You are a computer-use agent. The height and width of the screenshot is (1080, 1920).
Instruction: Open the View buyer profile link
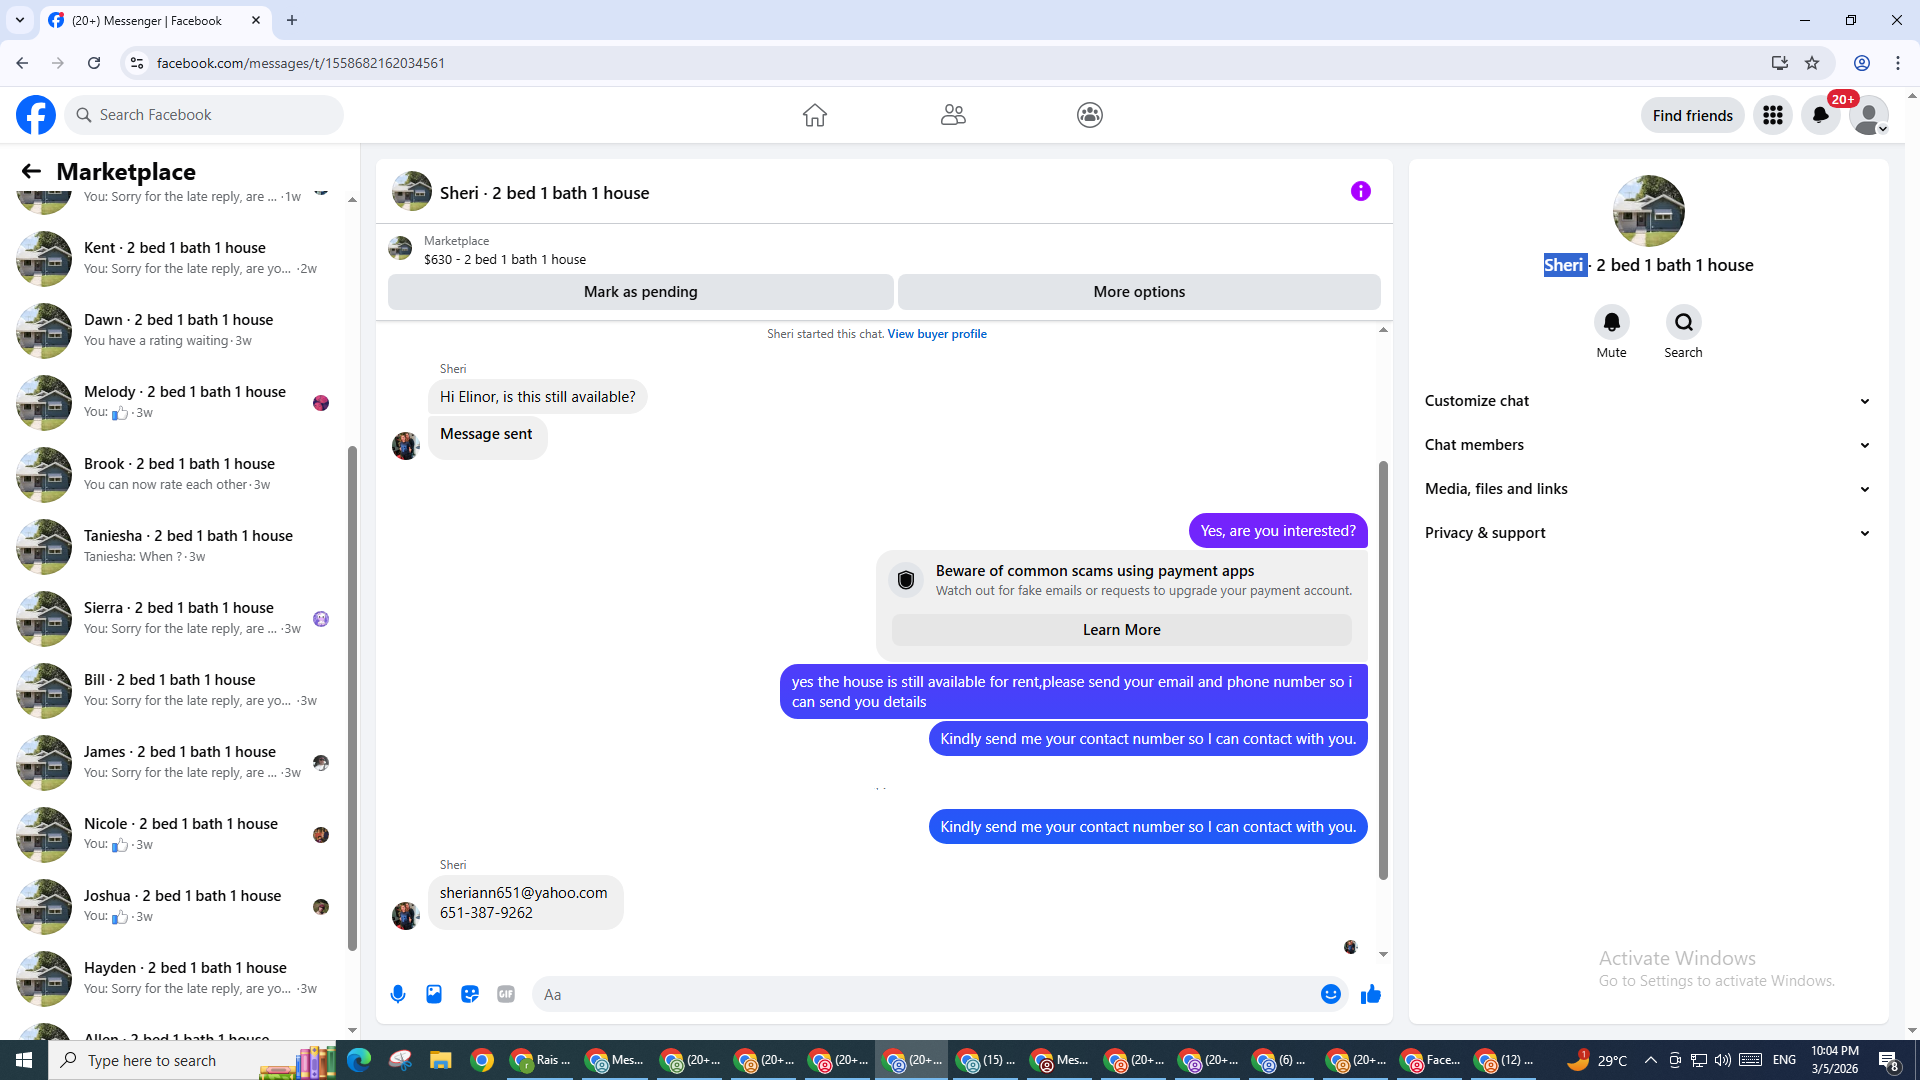pyautogui.click(x=936, y=334)
